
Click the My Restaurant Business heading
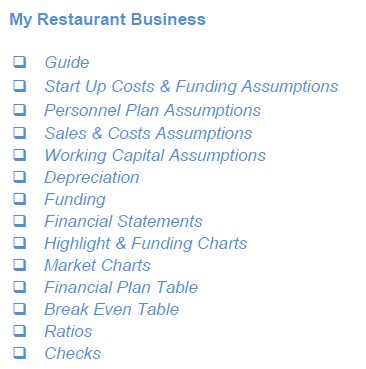108,19
